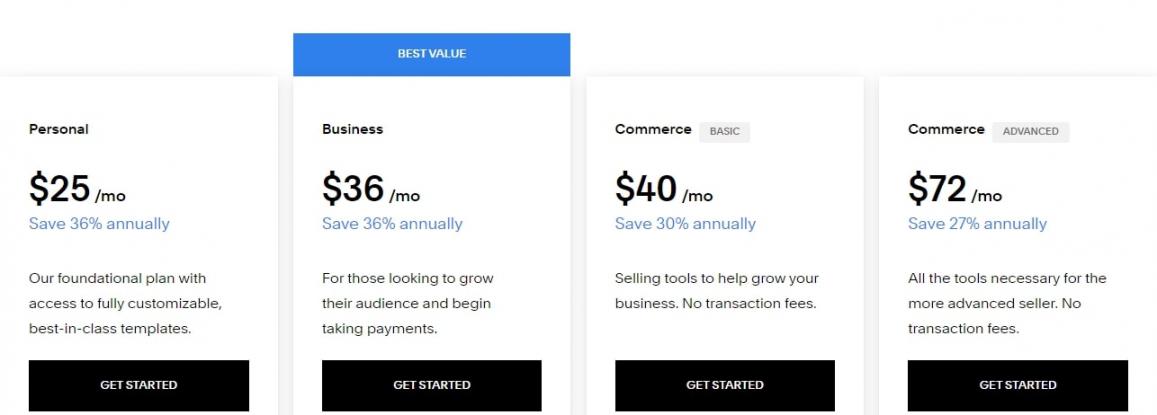Click Save 36% annually under Business
This screenshot has height=415, width=1157.
point(392,224)
